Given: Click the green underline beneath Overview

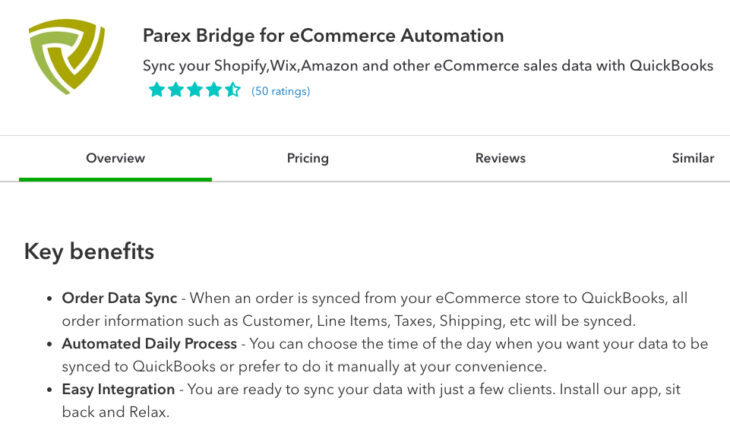Looking at the screenshot, I should coord(115,179).
